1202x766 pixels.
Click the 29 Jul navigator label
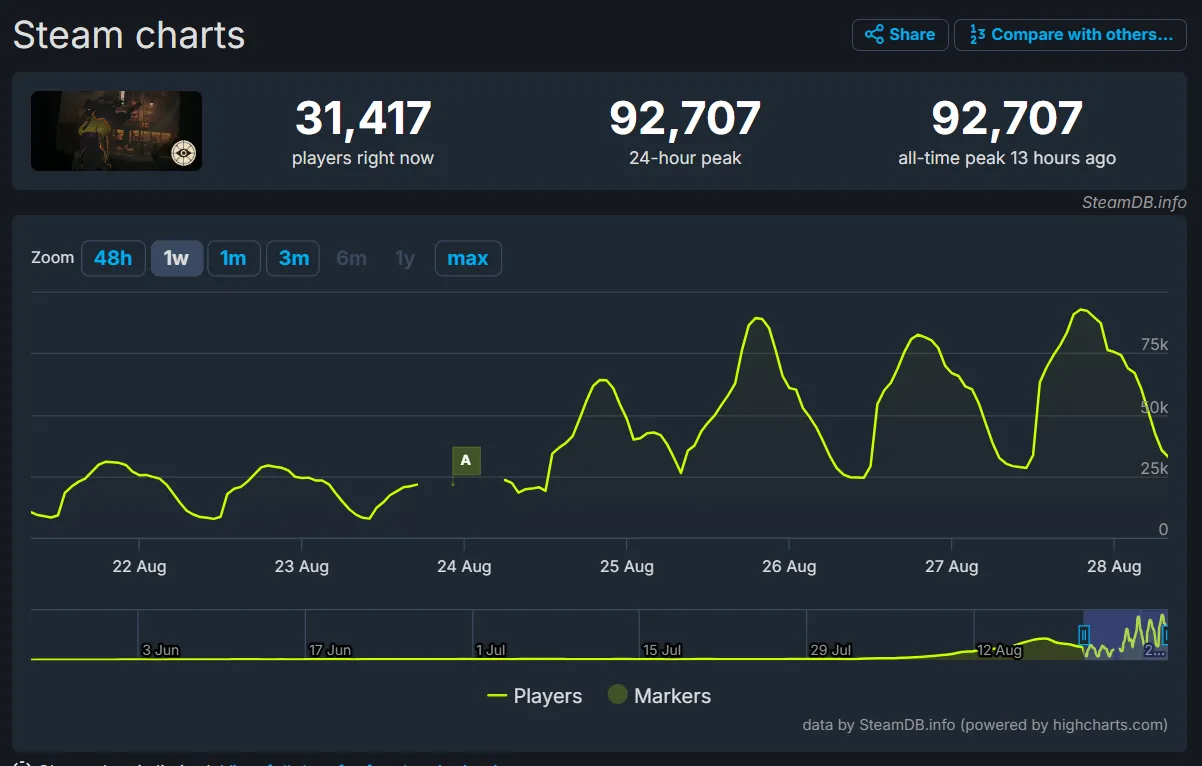(831, 650)
